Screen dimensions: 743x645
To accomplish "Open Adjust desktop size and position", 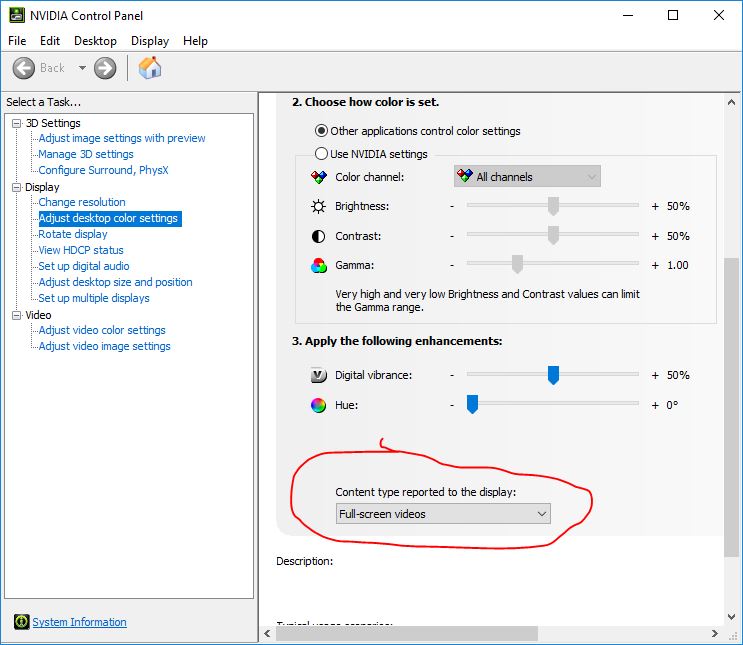I will [115, 282].
